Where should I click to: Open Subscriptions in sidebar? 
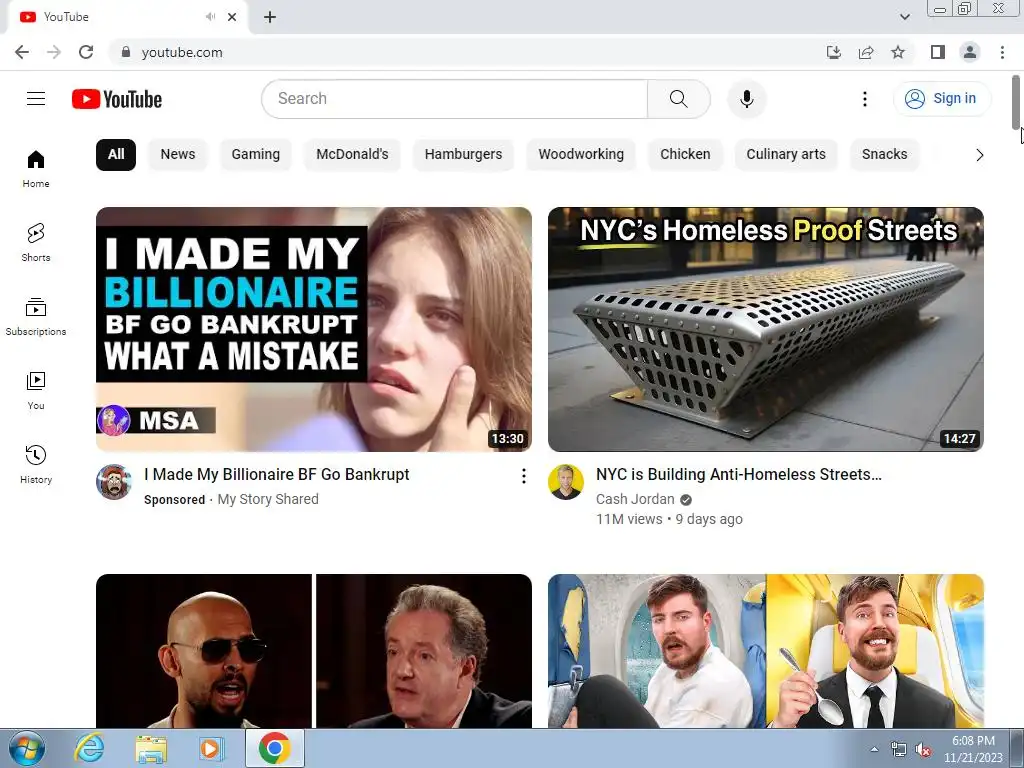point(36,317)
